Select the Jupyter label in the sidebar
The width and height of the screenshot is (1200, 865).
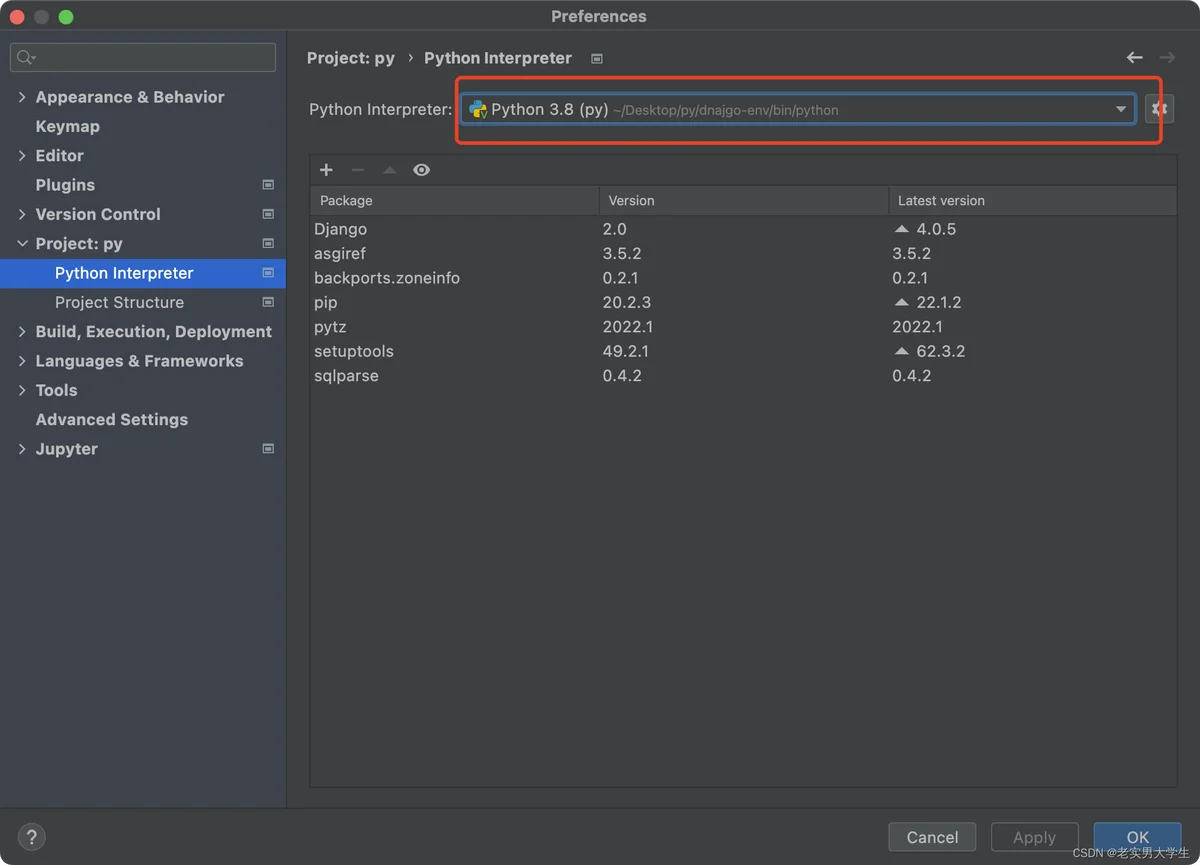tap(66, 449)
